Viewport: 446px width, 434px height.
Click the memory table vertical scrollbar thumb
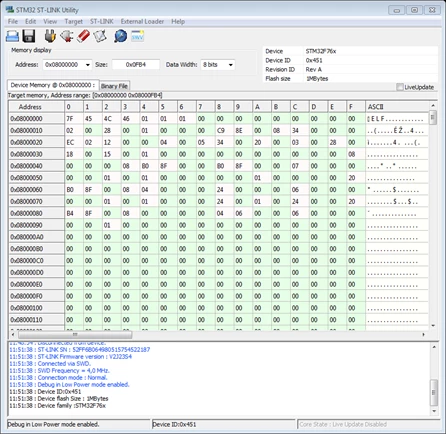(433, 118)
